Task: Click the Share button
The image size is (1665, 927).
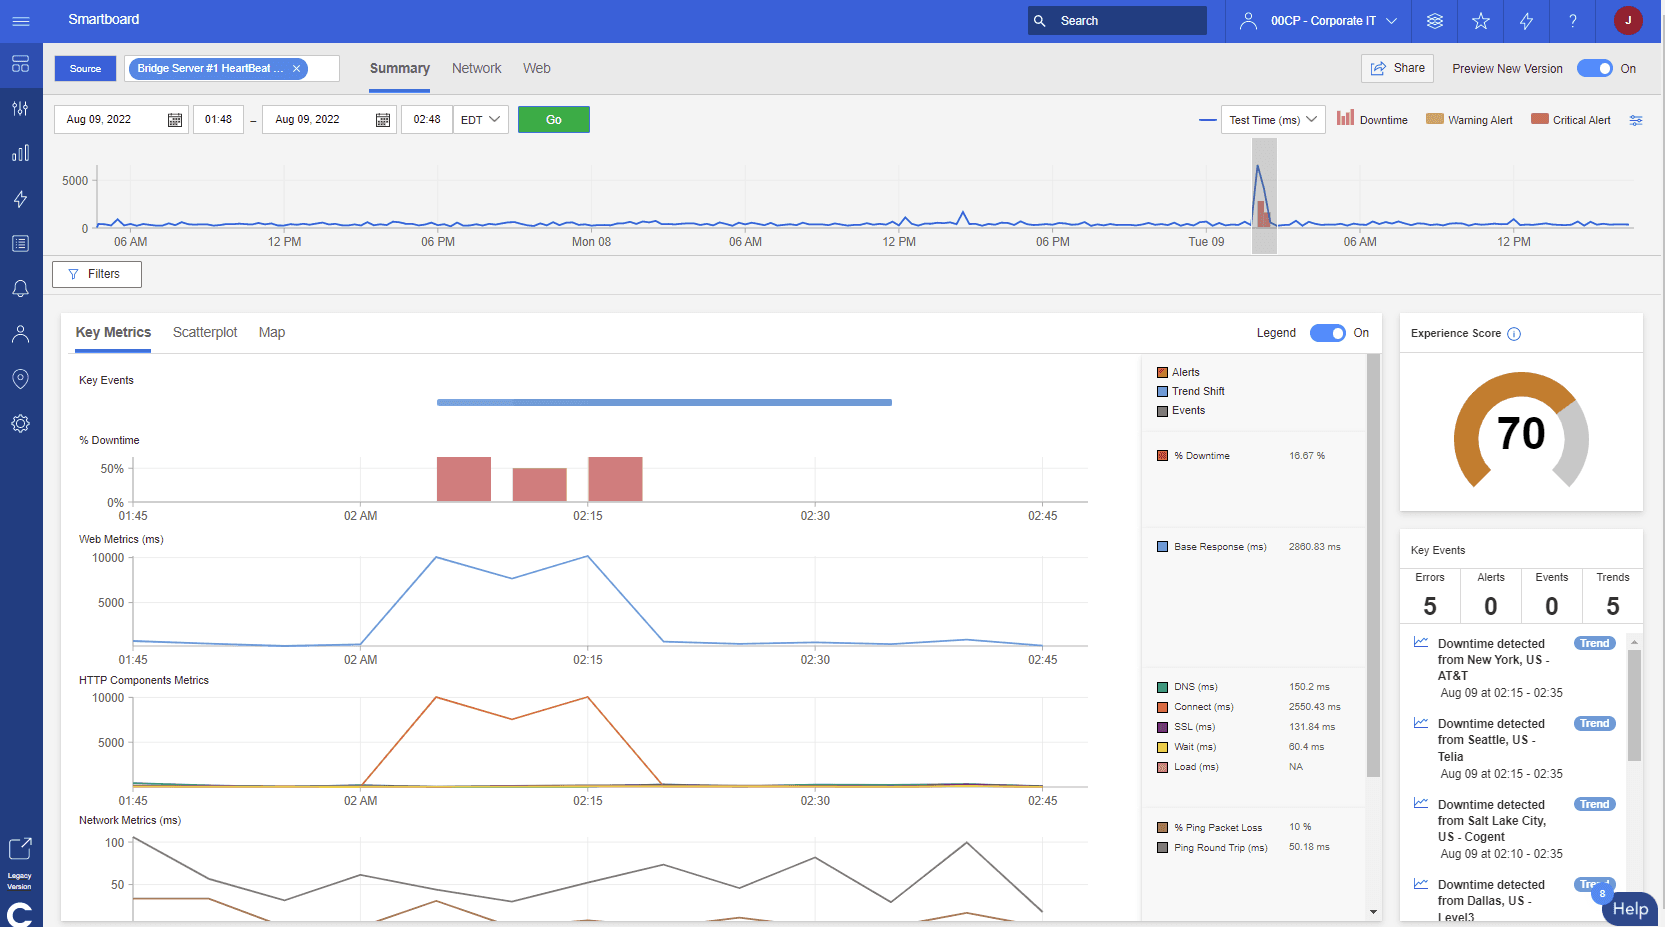Action: (x=1397, y=69)
